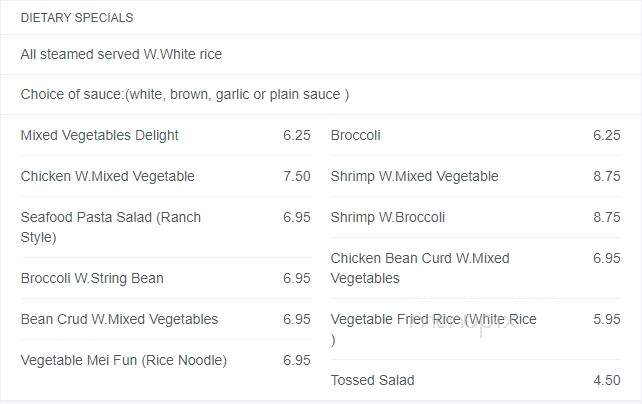This screenshot has width=642, height=404.
Task: Click the 5.95 price of Vegetable Fried Rice
Action: click(607, 319)
